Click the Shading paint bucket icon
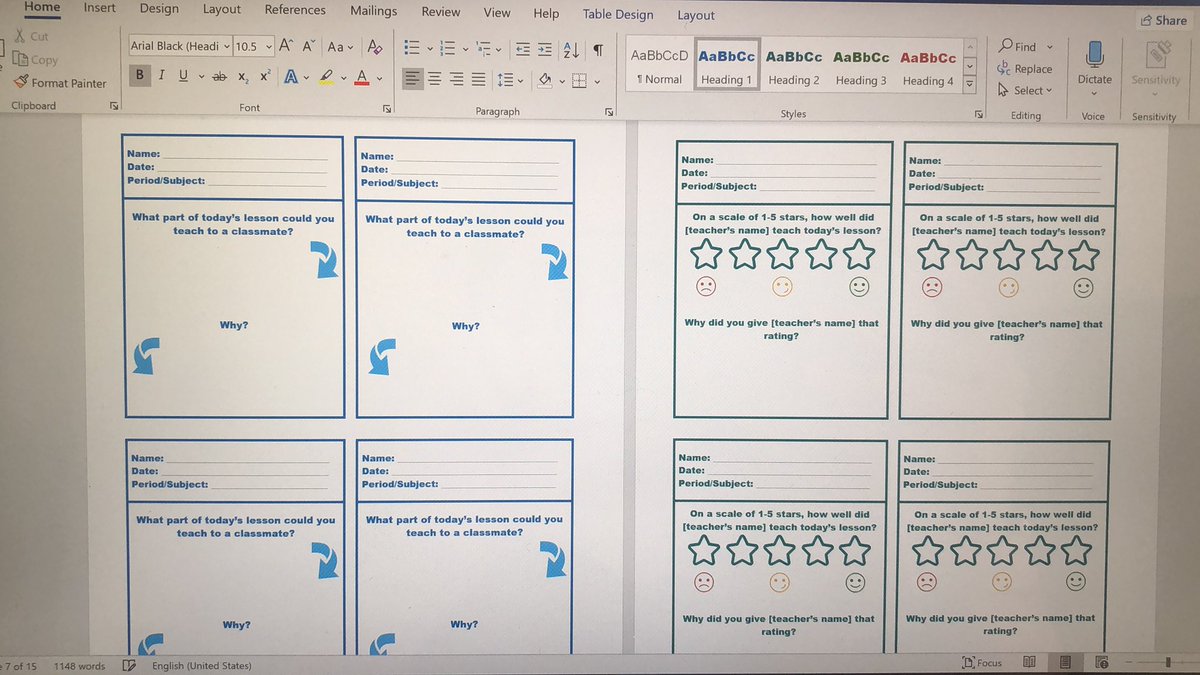This screenshot has width=1200, height=675. [x=544, y=80]
